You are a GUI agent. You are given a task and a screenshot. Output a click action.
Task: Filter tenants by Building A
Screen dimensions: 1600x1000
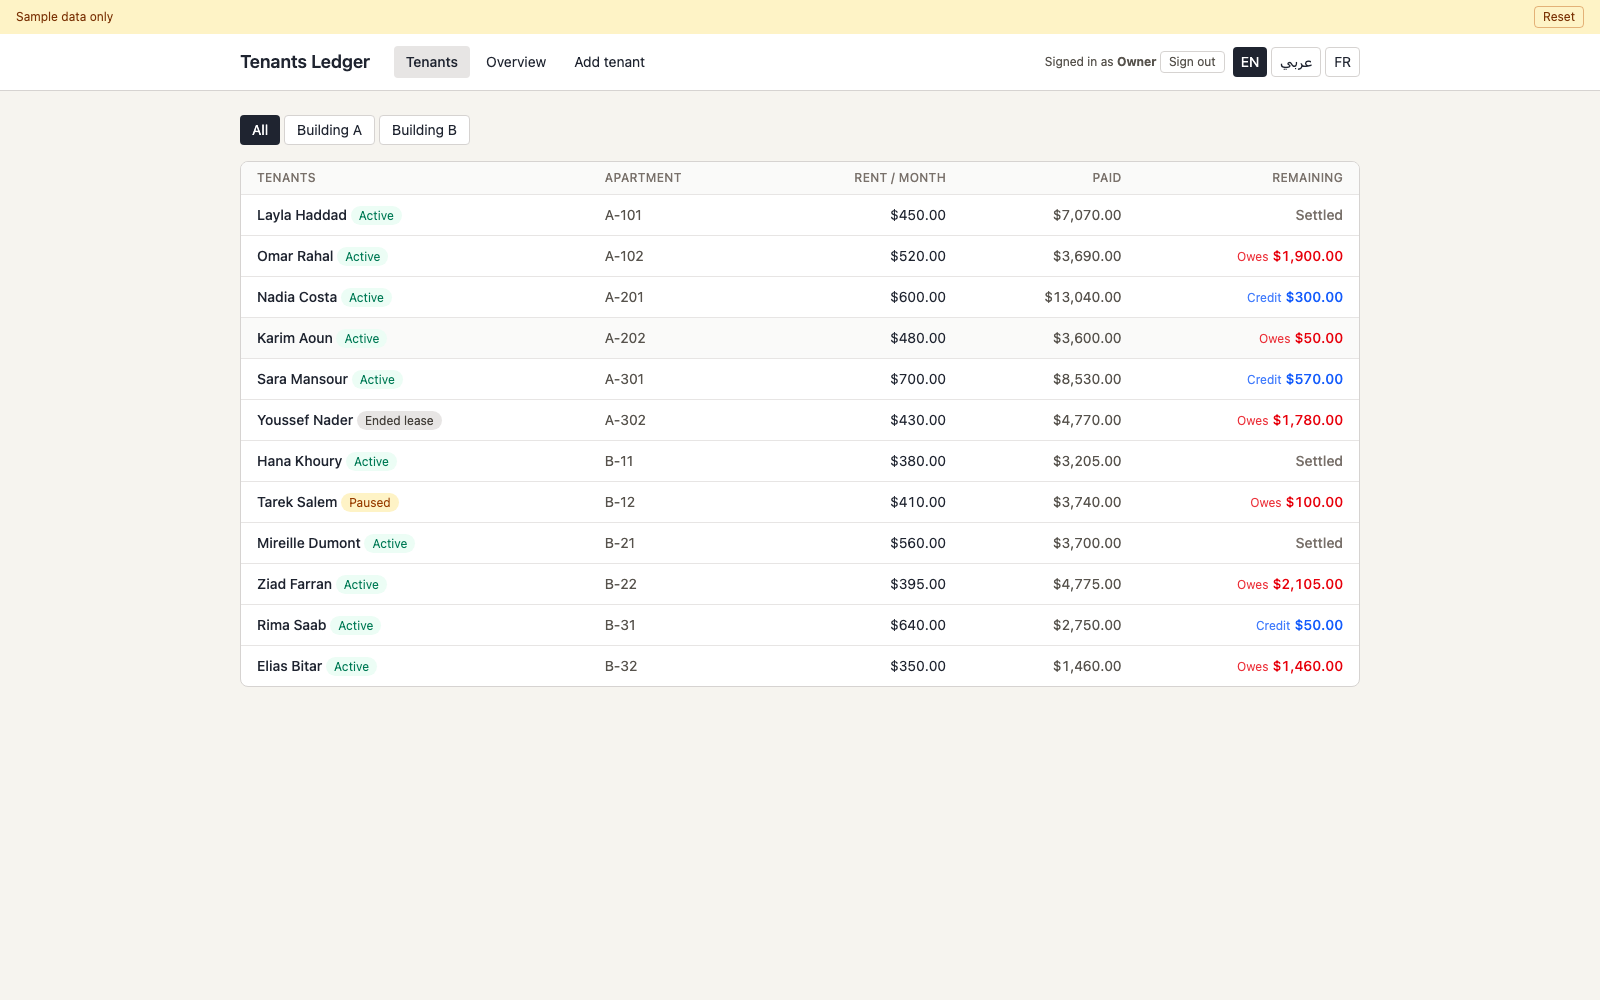pyautogui.click(x=329, y=130)
